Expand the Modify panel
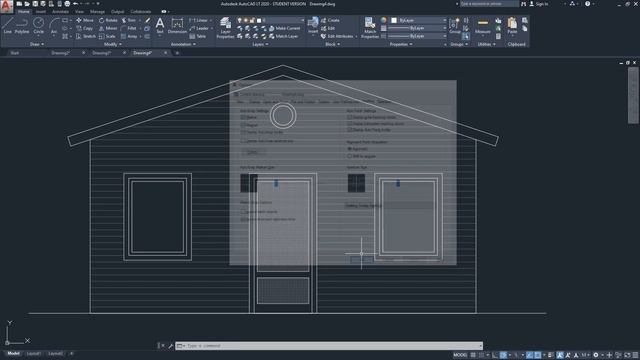 pyautogui.click(x=113, y=44)
